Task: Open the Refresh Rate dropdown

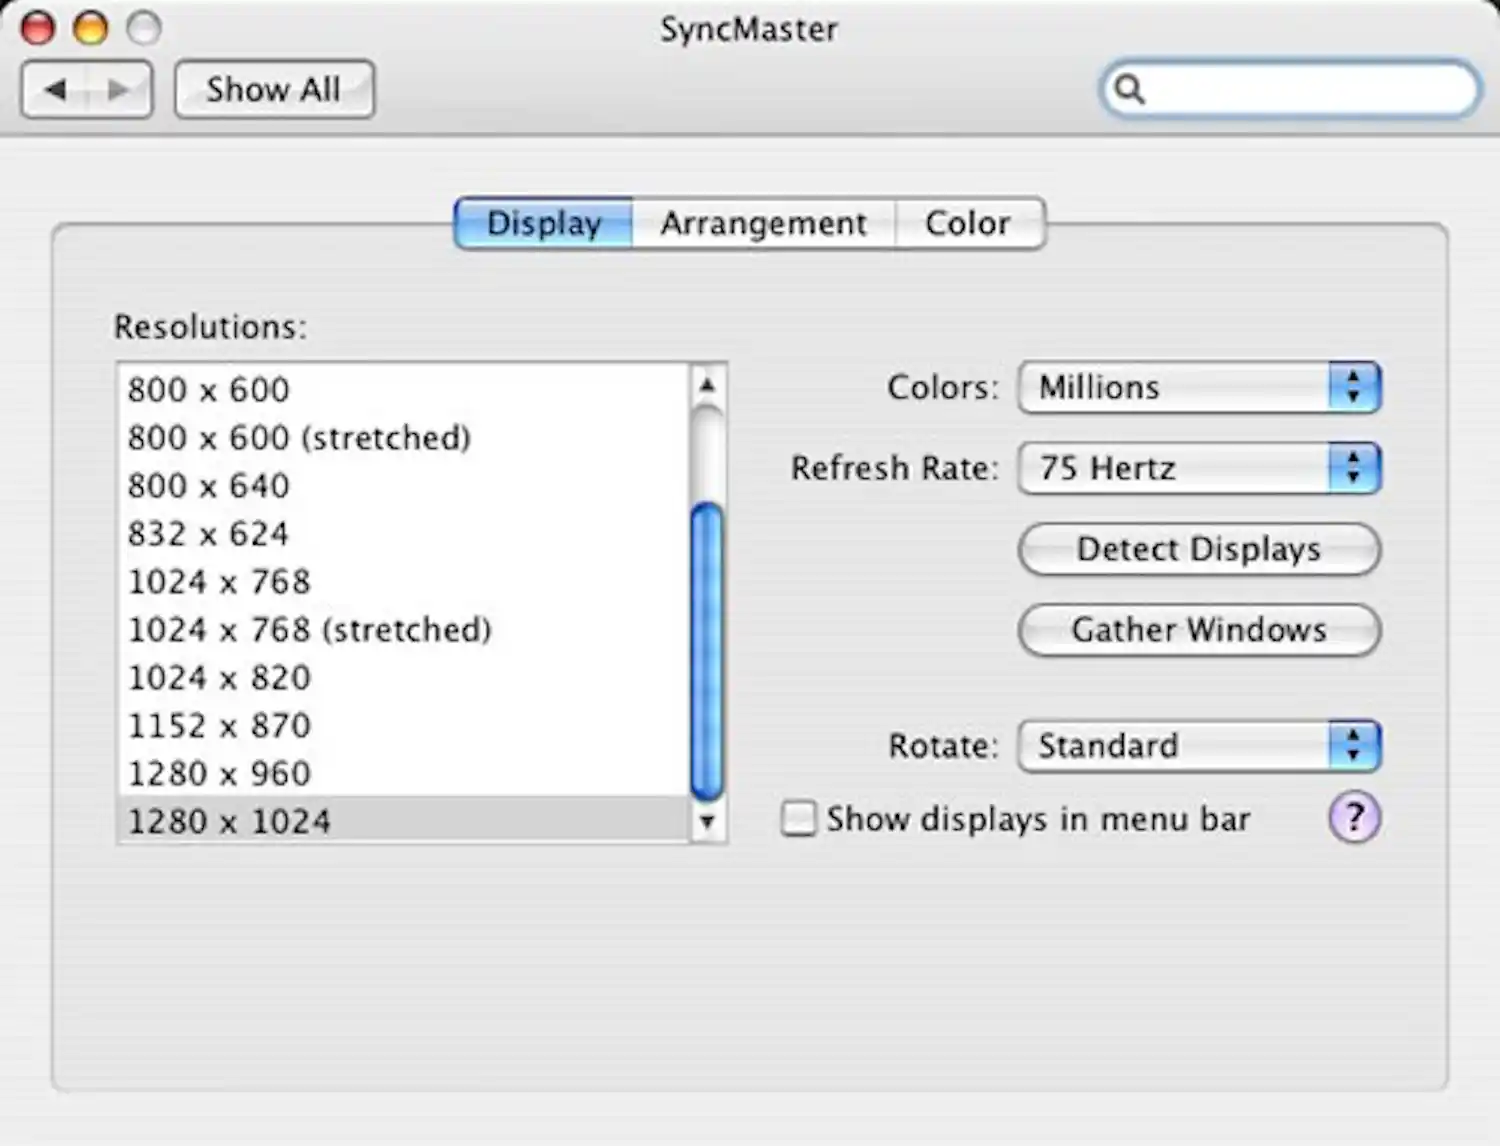Action: point(1180,468)
